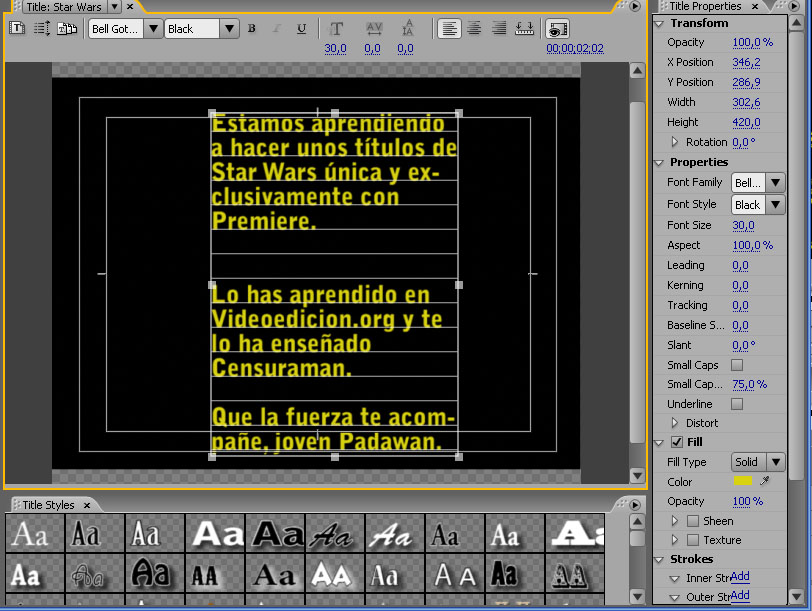Click the yellow fill Color swatch
The width and height of the screenshot is (812, 611).
click(742, 482)
